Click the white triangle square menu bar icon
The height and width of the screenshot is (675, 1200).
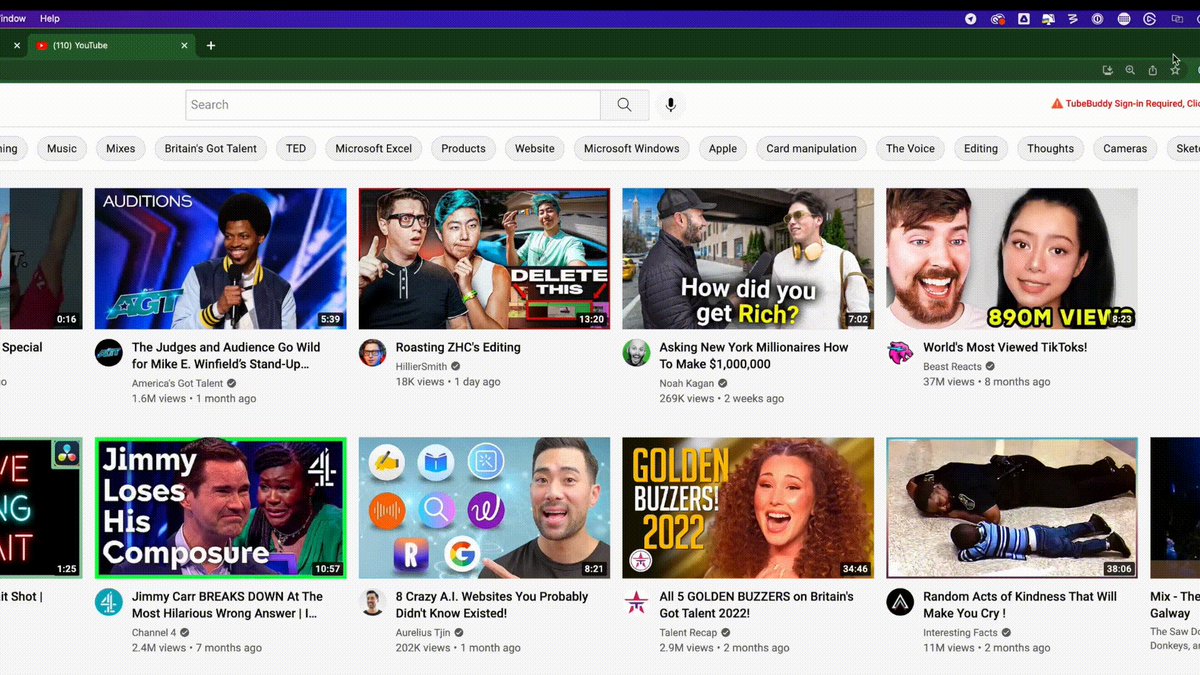coord(1024,18)
